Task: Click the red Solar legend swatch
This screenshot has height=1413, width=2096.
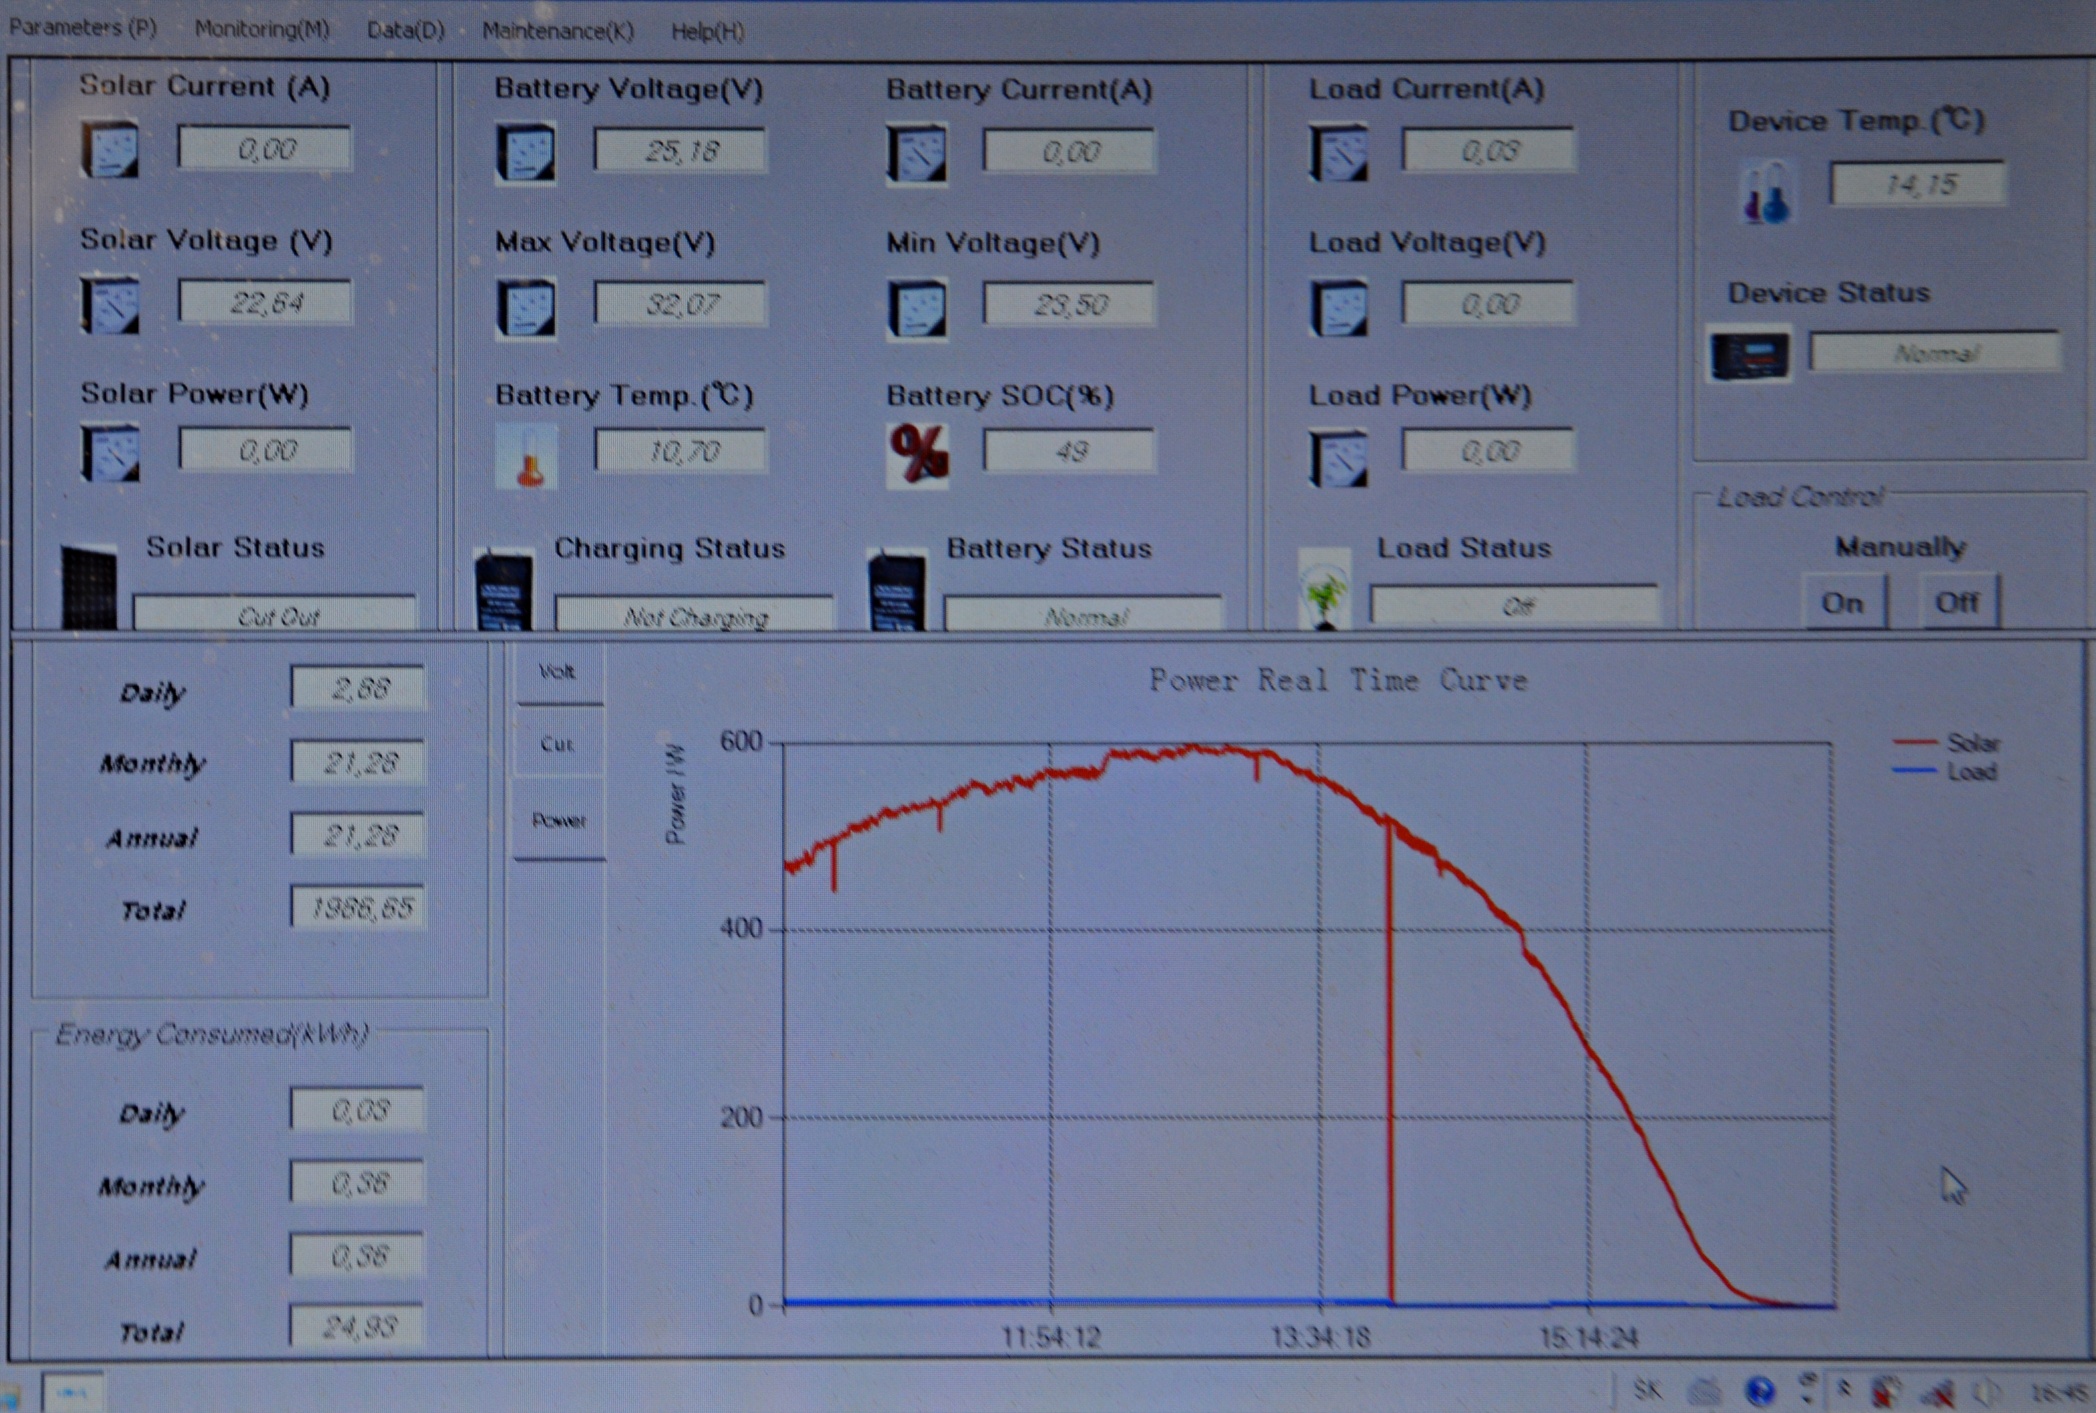Action: point(1916,742)
